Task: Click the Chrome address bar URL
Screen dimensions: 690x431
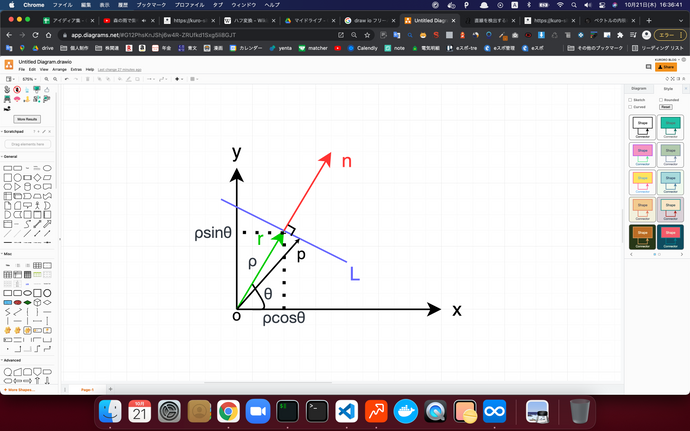Action: coord(154,35)
